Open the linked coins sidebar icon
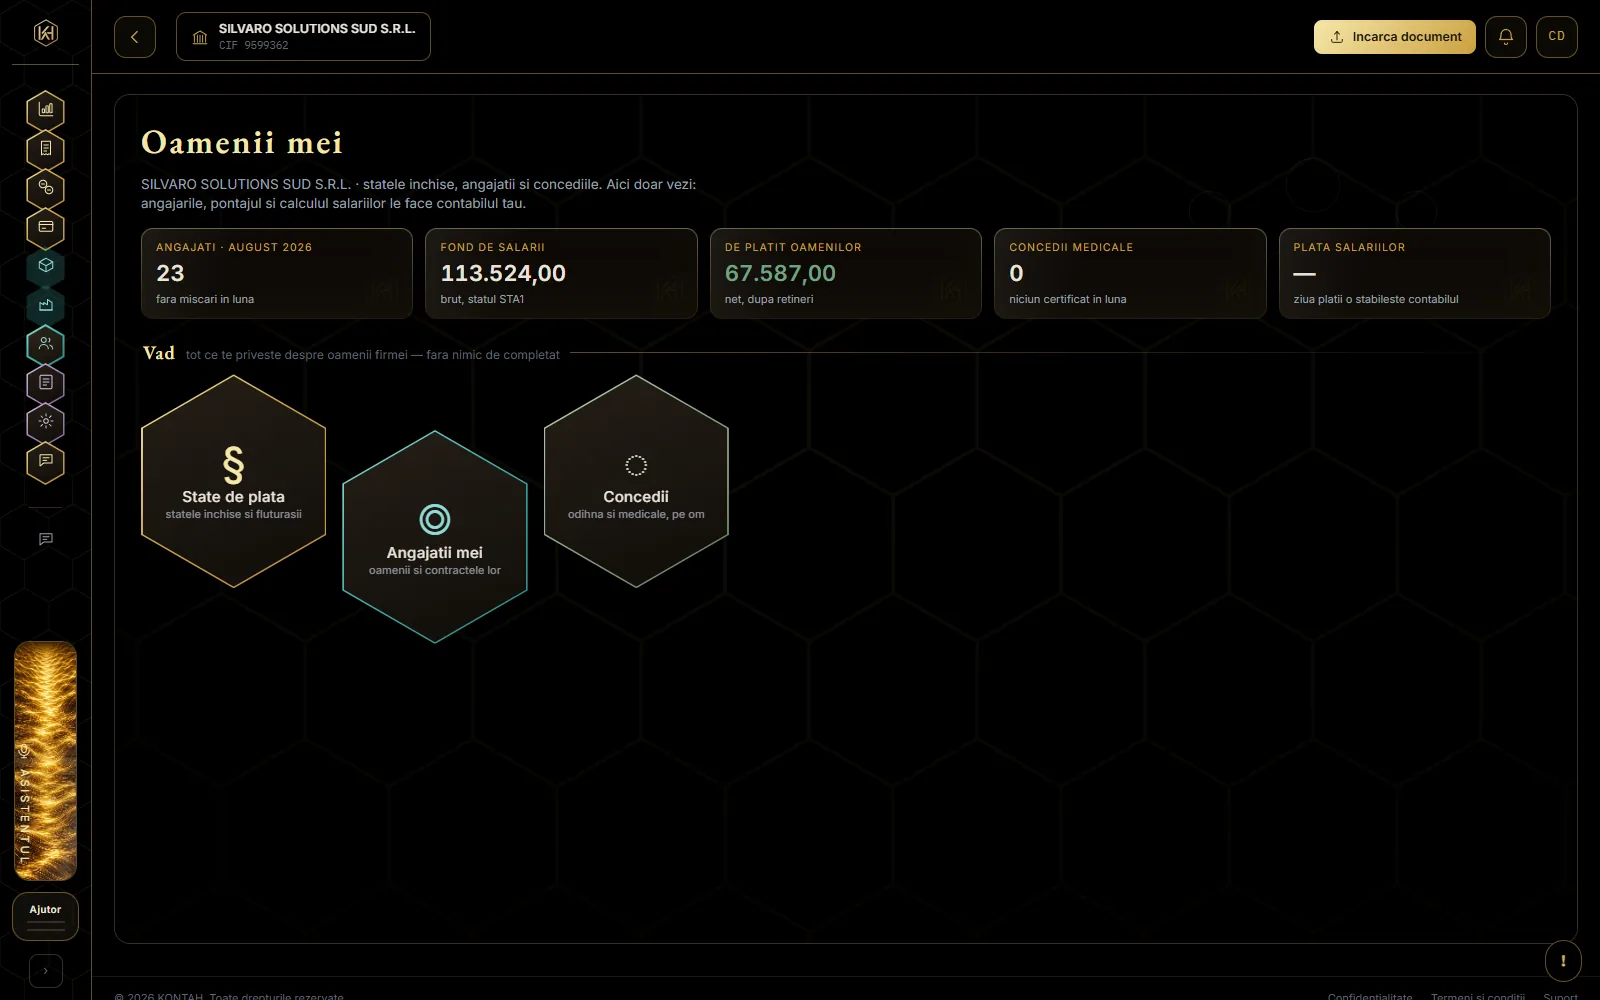Viewport: 1600px width, 1000px height. coord(45,188)
